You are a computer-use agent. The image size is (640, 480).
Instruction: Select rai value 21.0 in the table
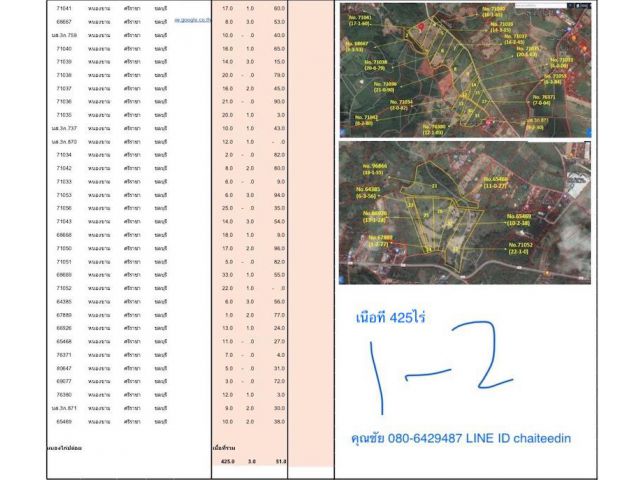point(228,102)
